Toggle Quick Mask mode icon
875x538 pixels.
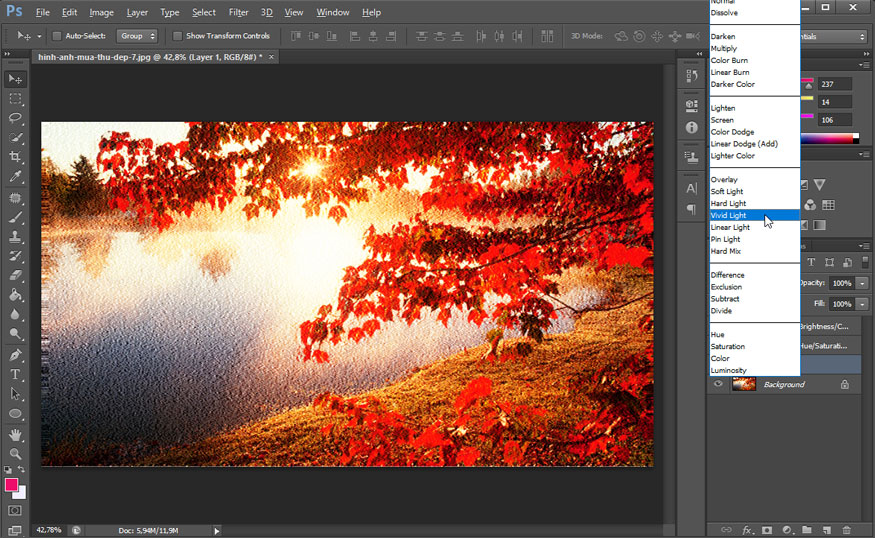pyautogui.click(x=15, y=510)
